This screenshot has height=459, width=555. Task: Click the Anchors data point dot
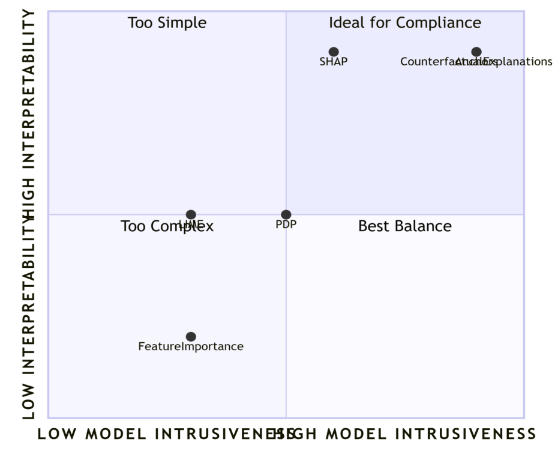[x=476, y=52]
